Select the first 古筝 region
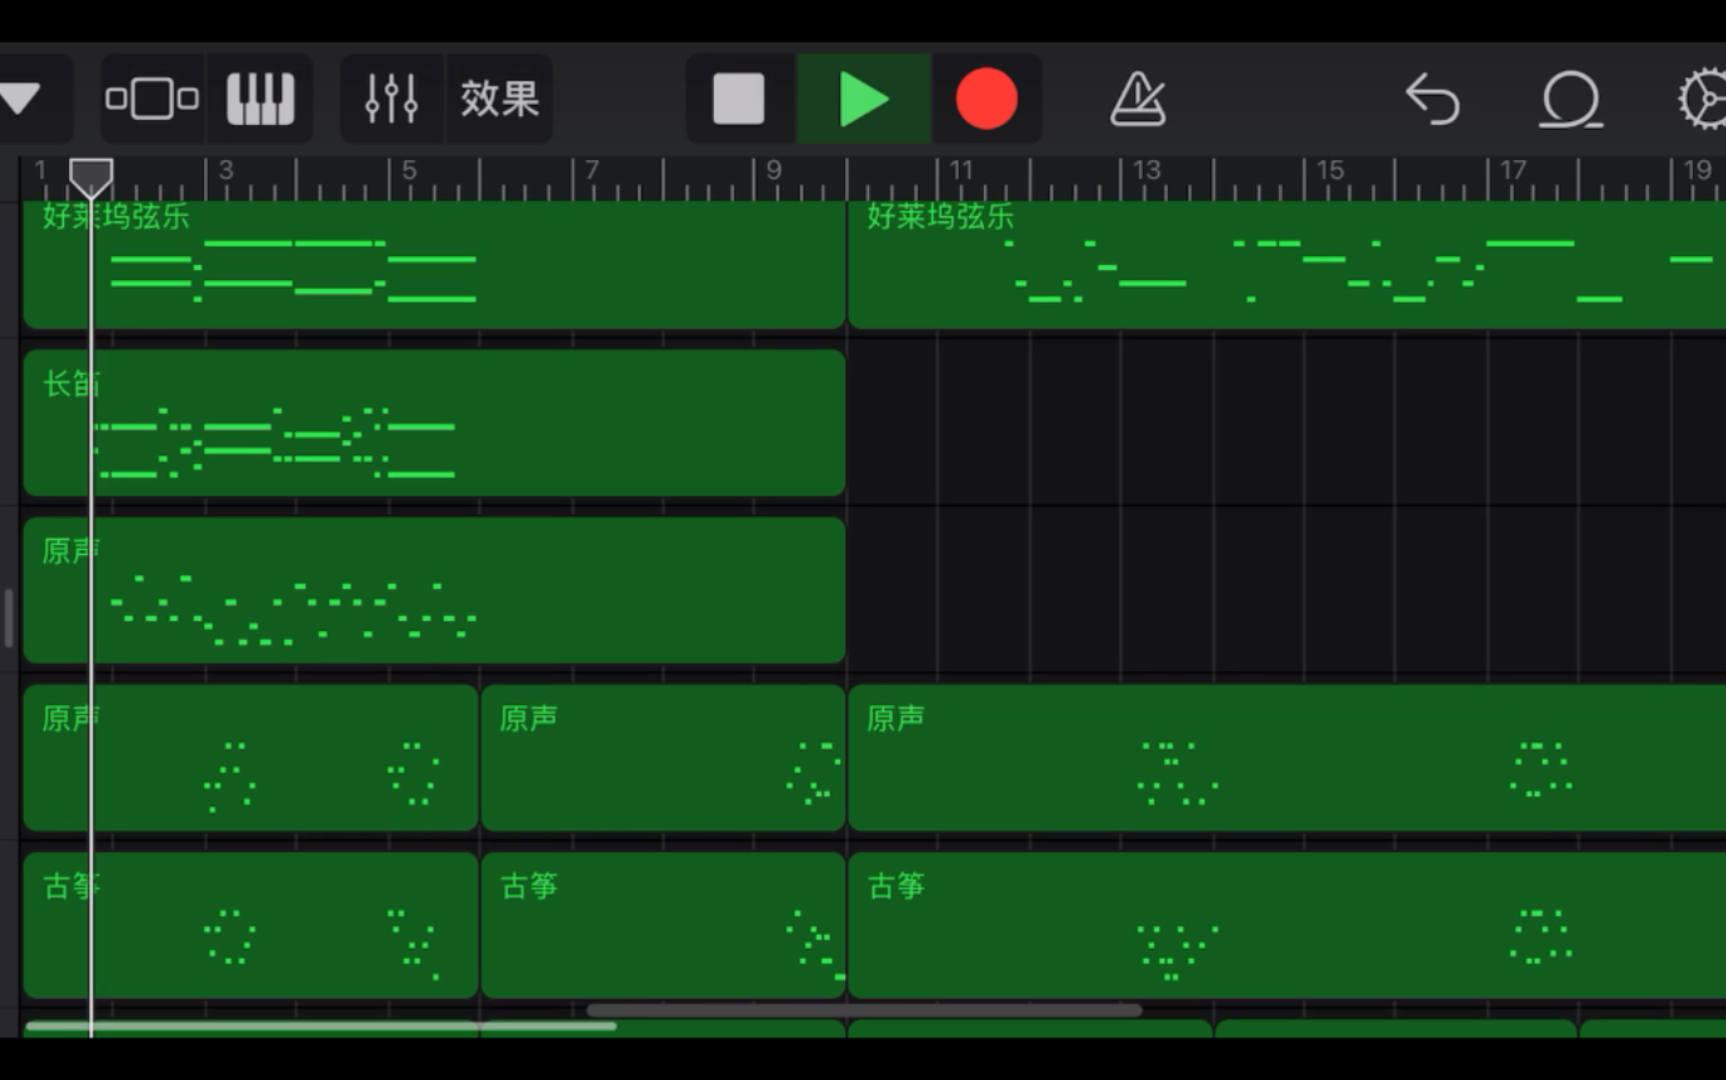Viewport: 1726px width, 1080px height. [250, 925]
